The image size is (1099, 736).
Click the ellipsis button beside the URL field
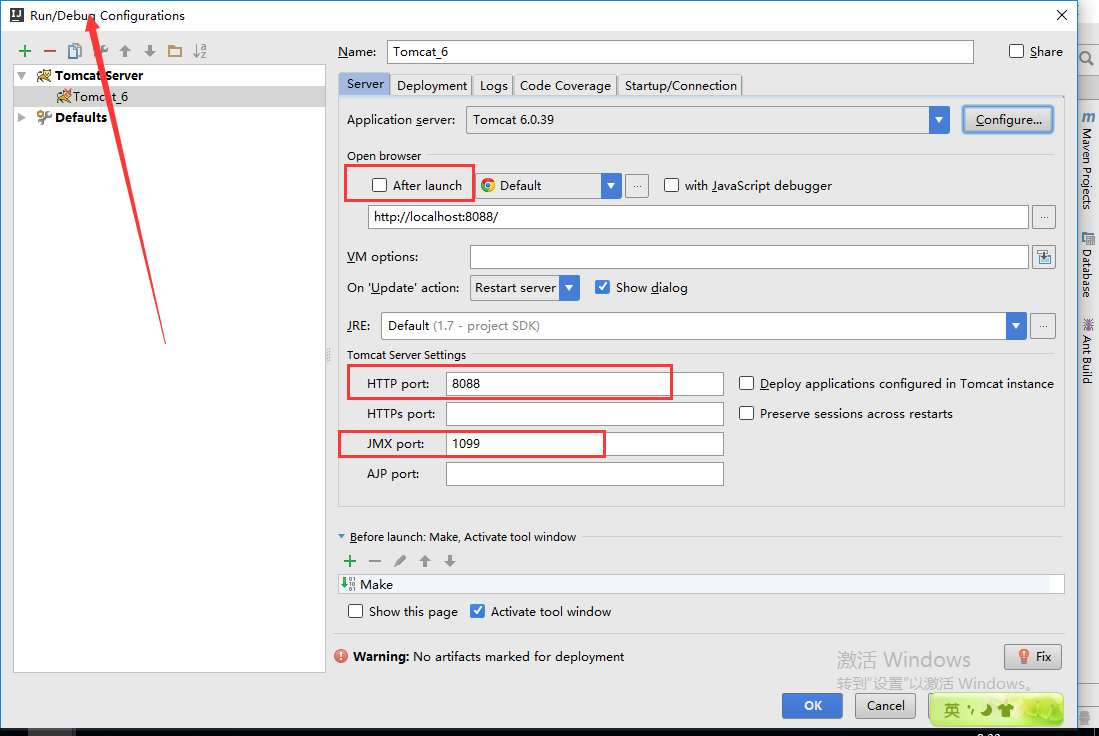click(1044, 217)
